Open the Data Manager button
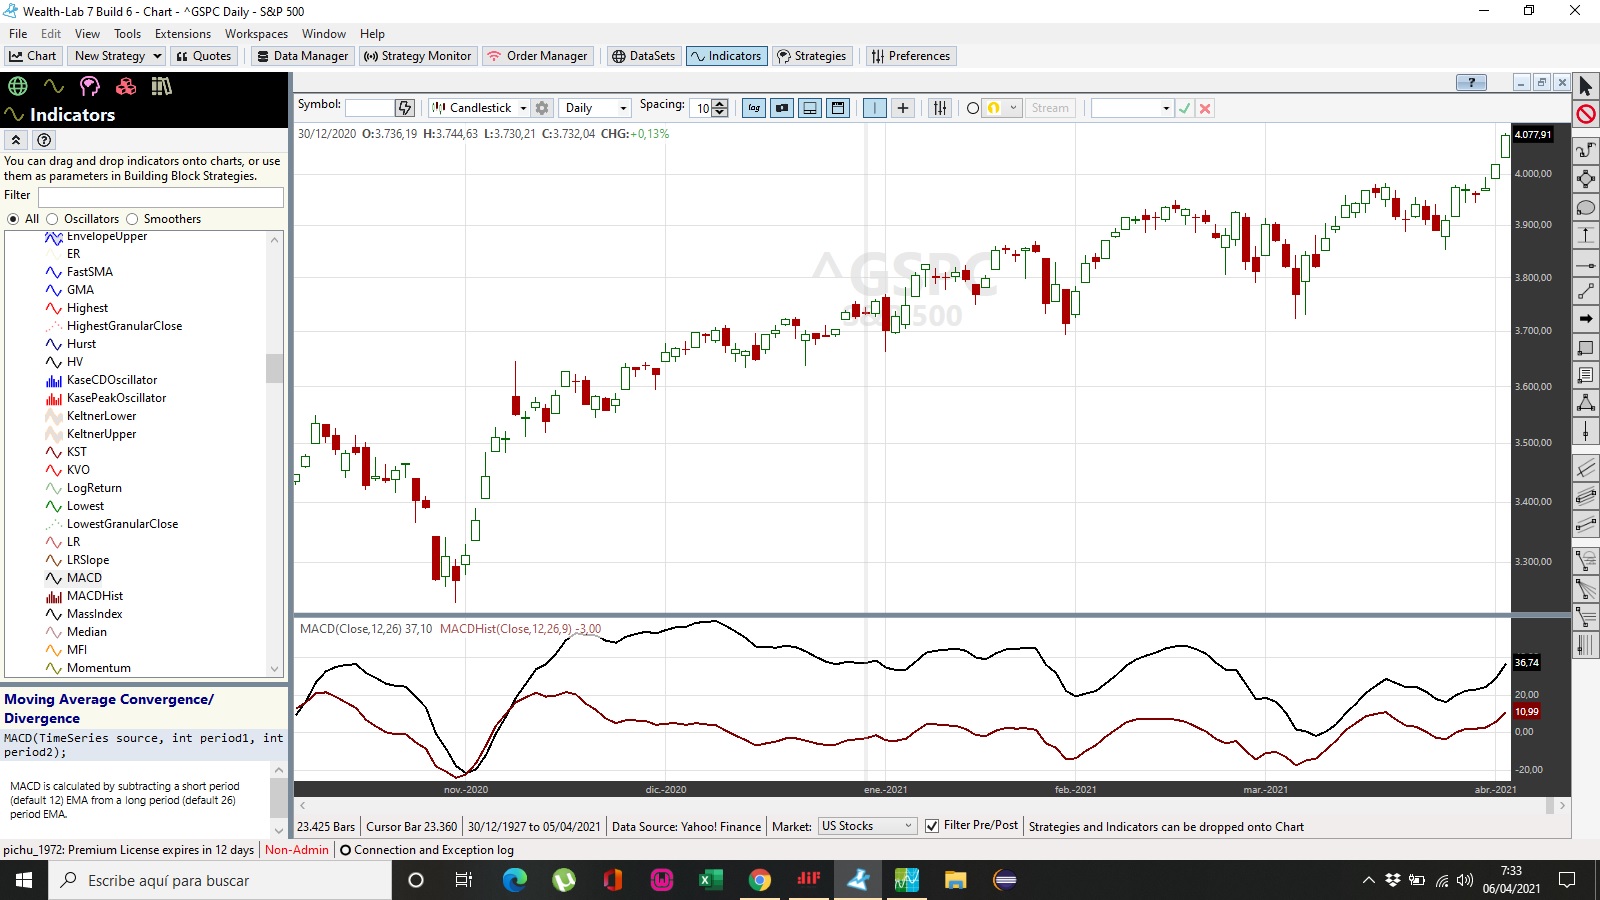The height and width of the screenshot is (900, 1600). tap(302, 56)
